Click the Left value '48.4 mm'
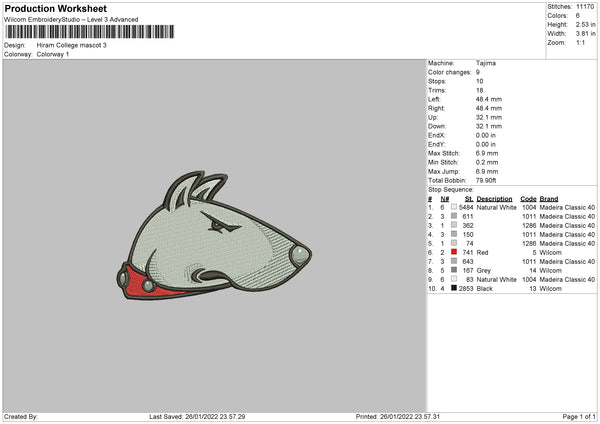Viewport: 600px width, 424px height. tap(489, 99)
